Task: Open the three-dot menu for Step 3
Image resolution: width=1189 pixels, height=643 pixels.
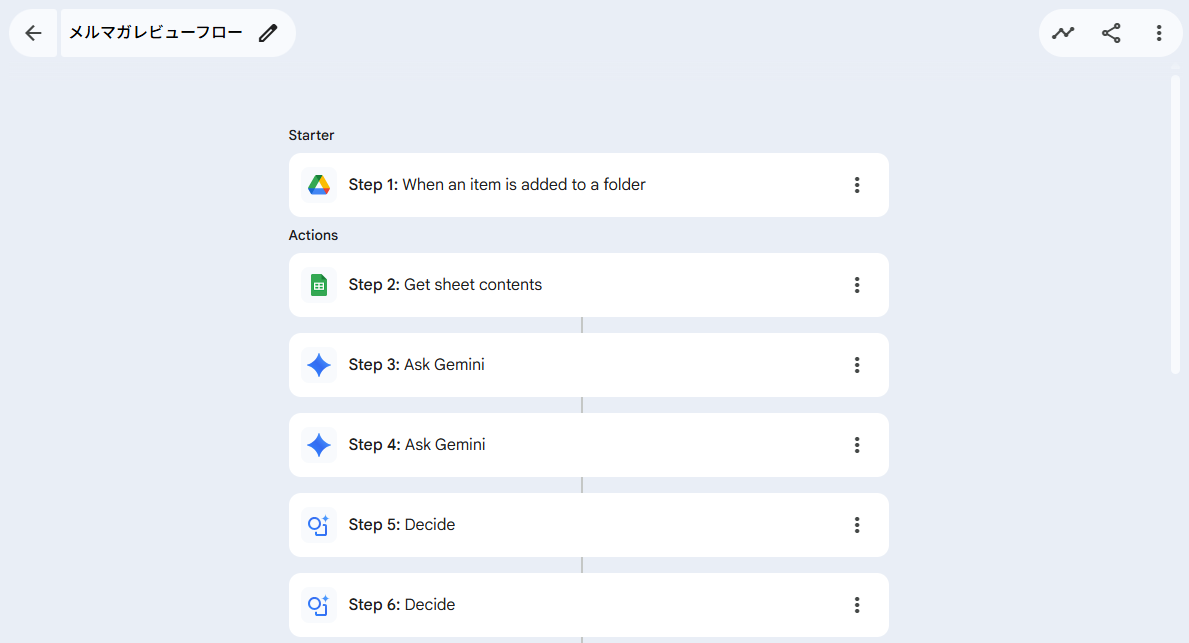Action: point(857,365)
